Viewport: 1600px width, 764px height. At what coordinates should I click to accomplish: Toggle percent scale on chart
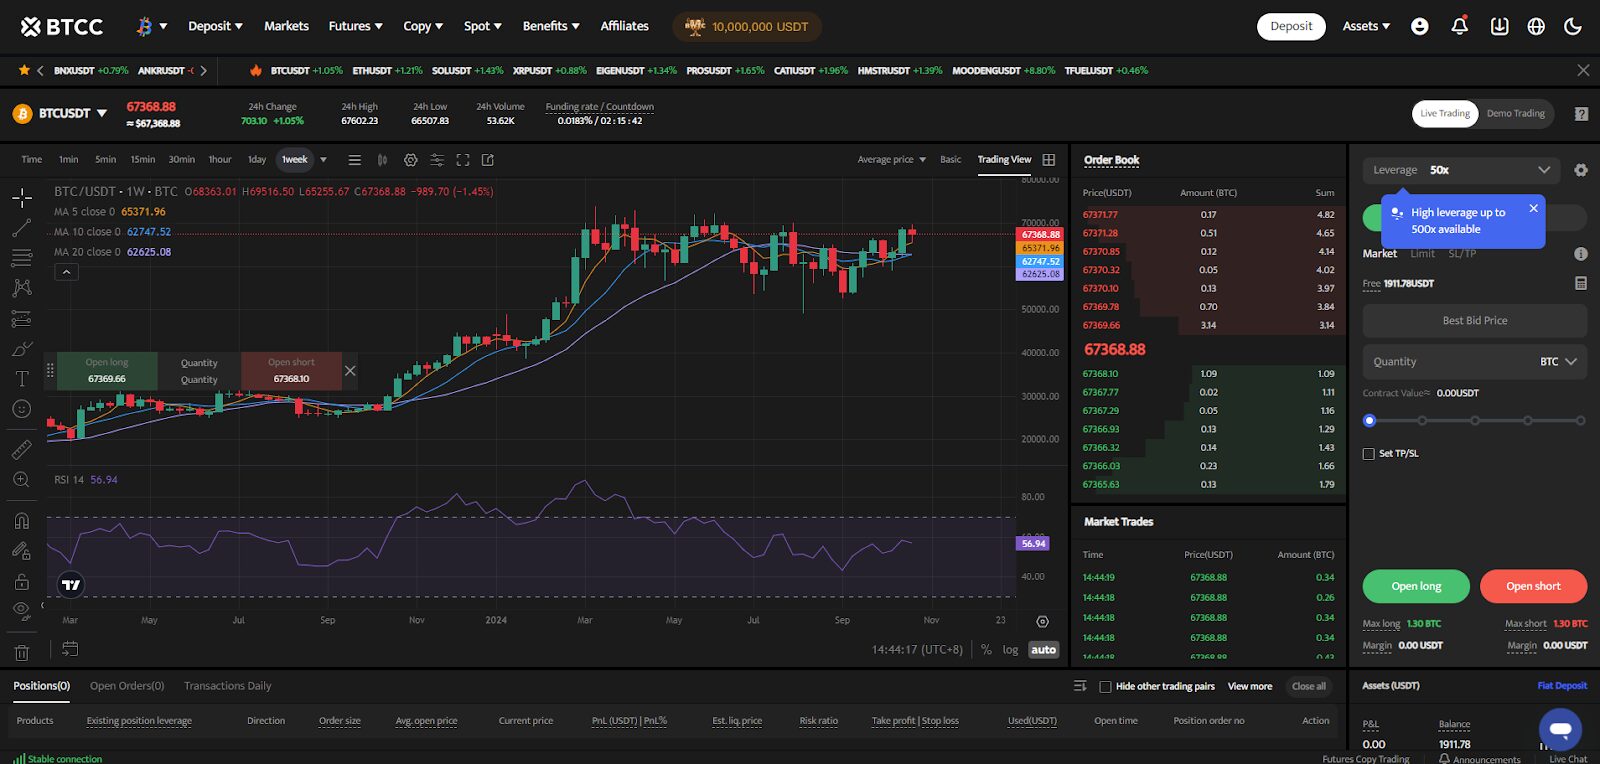(986, 650)
